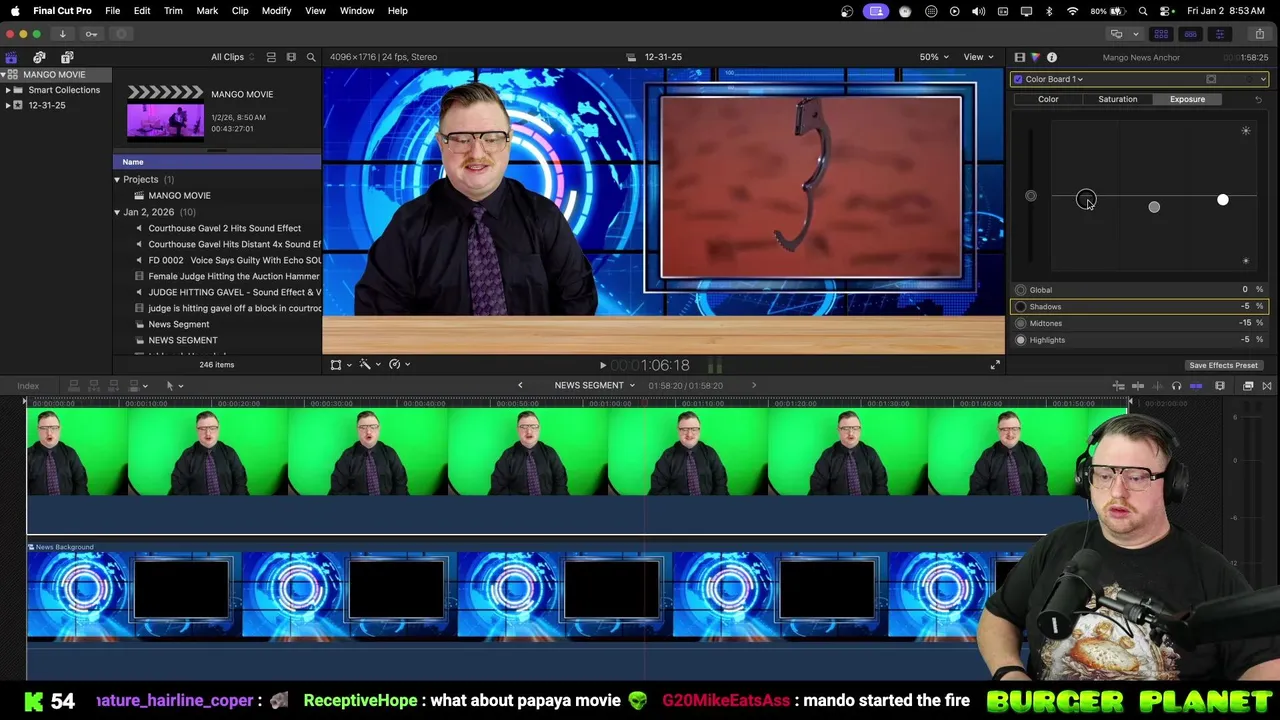1280x720 pixels.
Task: Click the timeline Index button
Action: click(x=28, y=385)
